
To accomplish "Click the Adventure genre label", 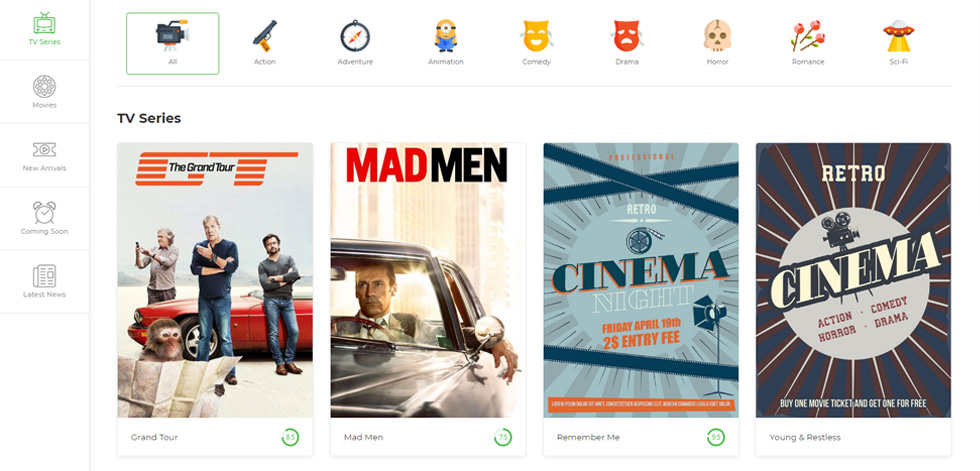I will [x=355, y=62].
